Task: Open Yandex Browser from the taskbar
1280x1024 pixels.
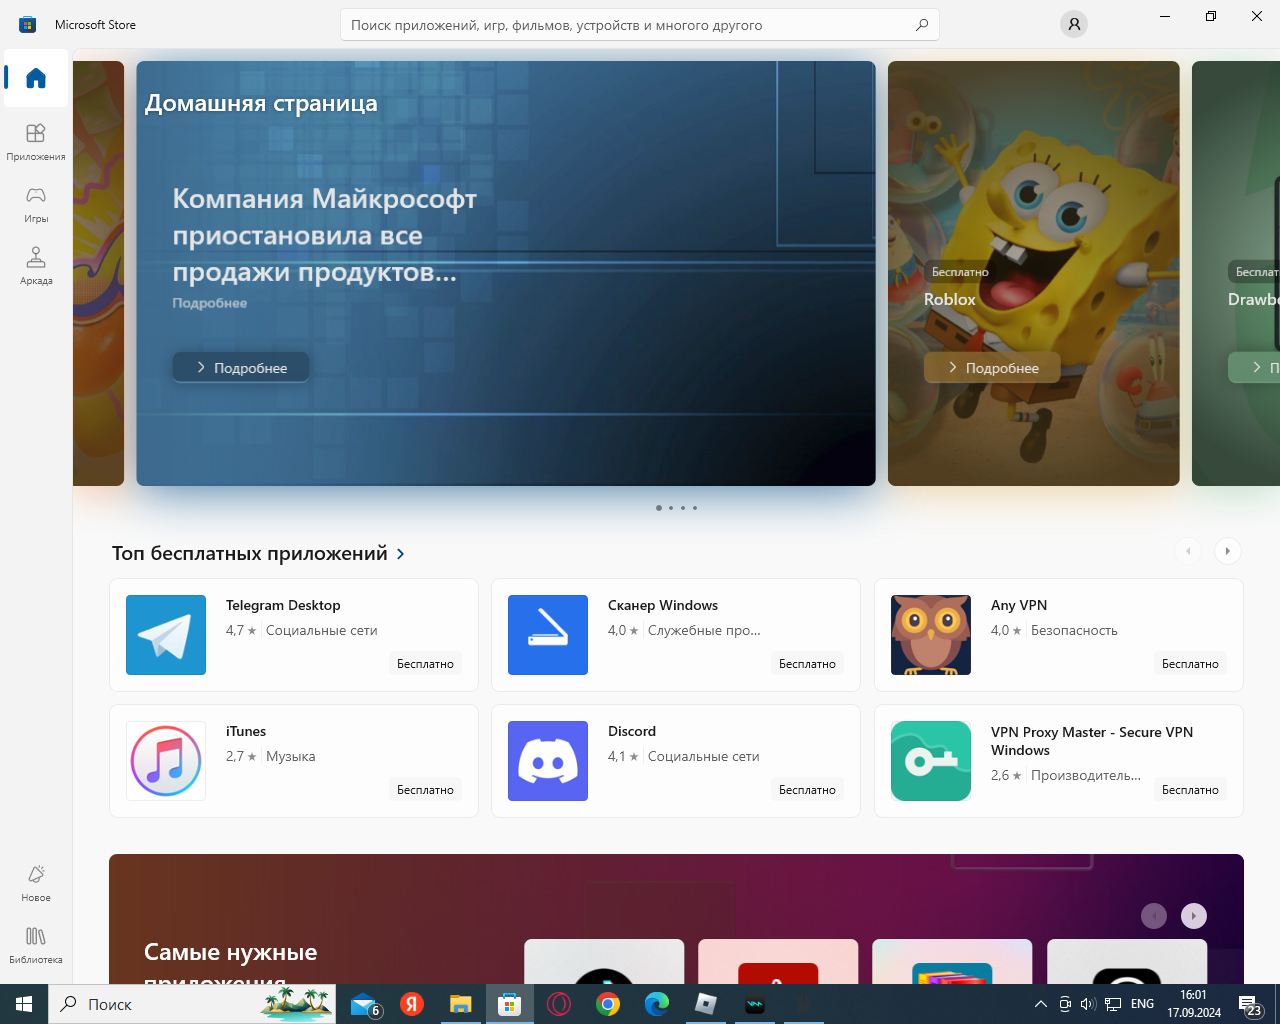Action: (x=412, y=1004)
